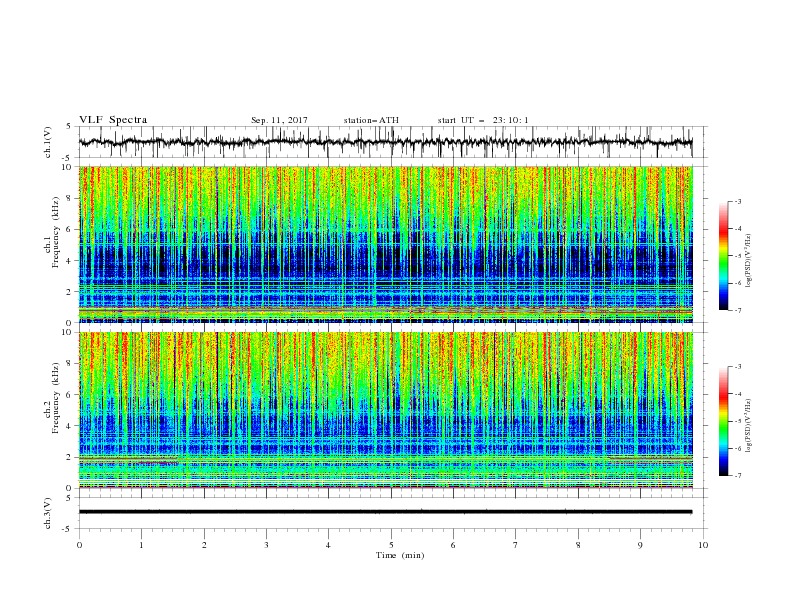Click the ch.1 color bar "log(PSD)(V²/Hz)" label
Screen dimensions: 792x612
(748, 261)
